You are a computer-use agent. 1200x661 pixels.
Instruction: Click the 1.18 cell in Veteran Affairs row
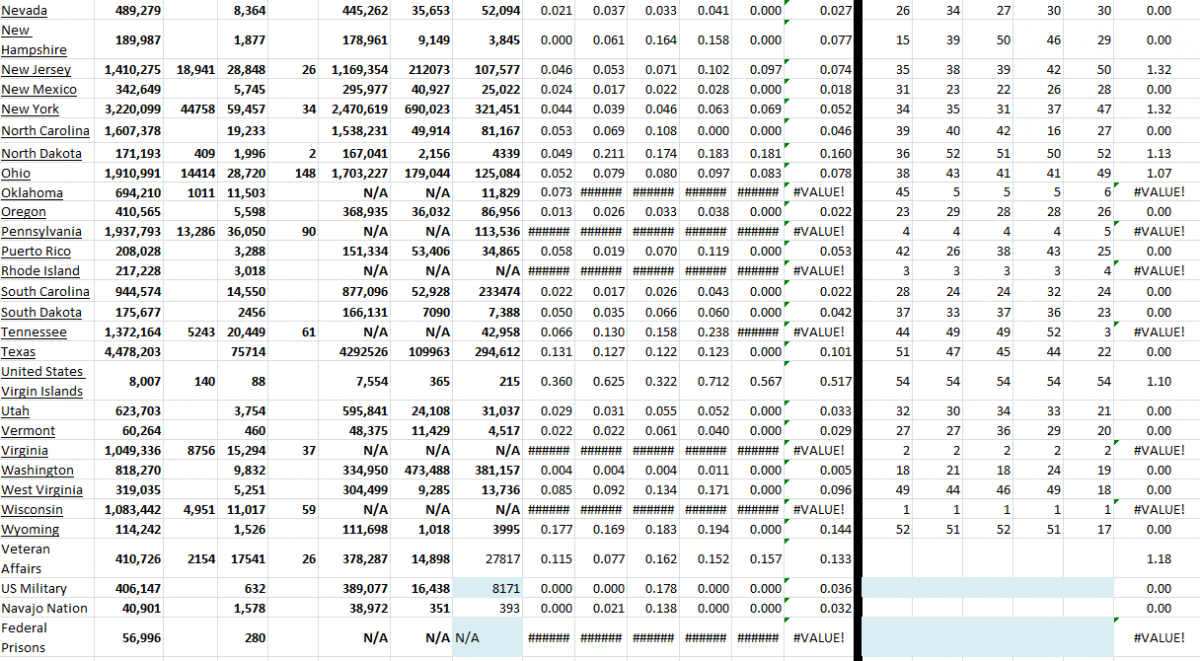pyautogui.click(x=1156, y=558)
